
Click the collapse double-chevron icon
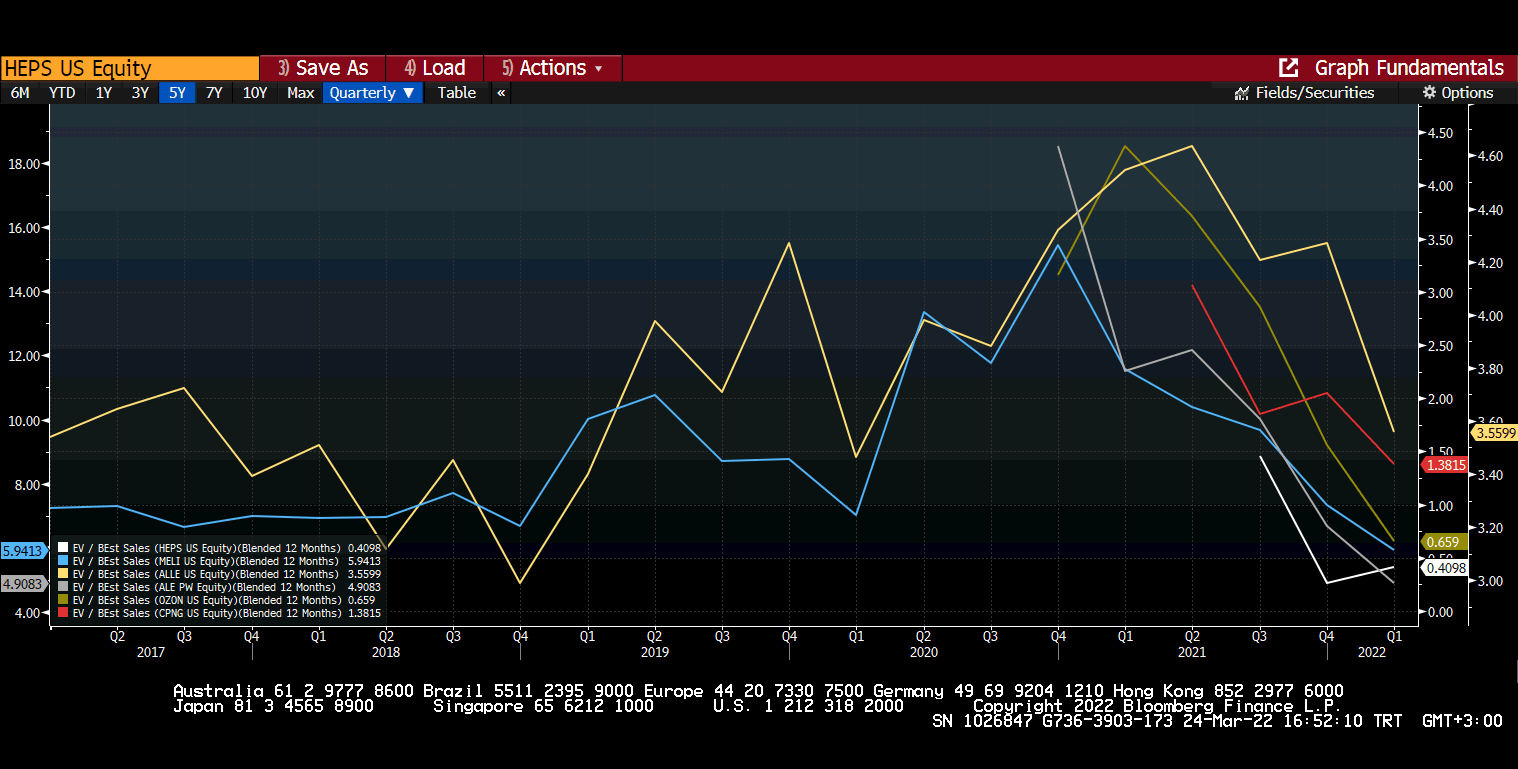tap(501, 93)
